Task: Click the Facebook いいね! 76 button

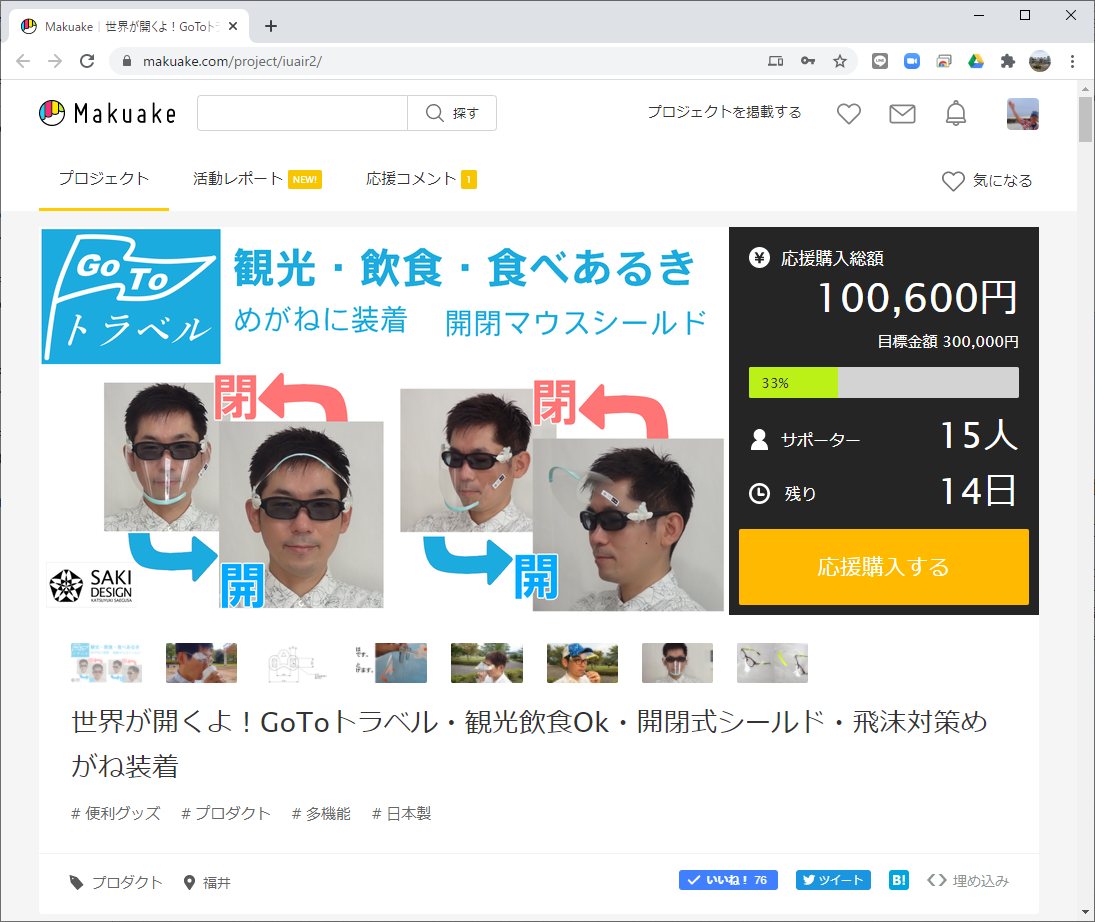Action: pyautogui.click(x=728, y=880)
